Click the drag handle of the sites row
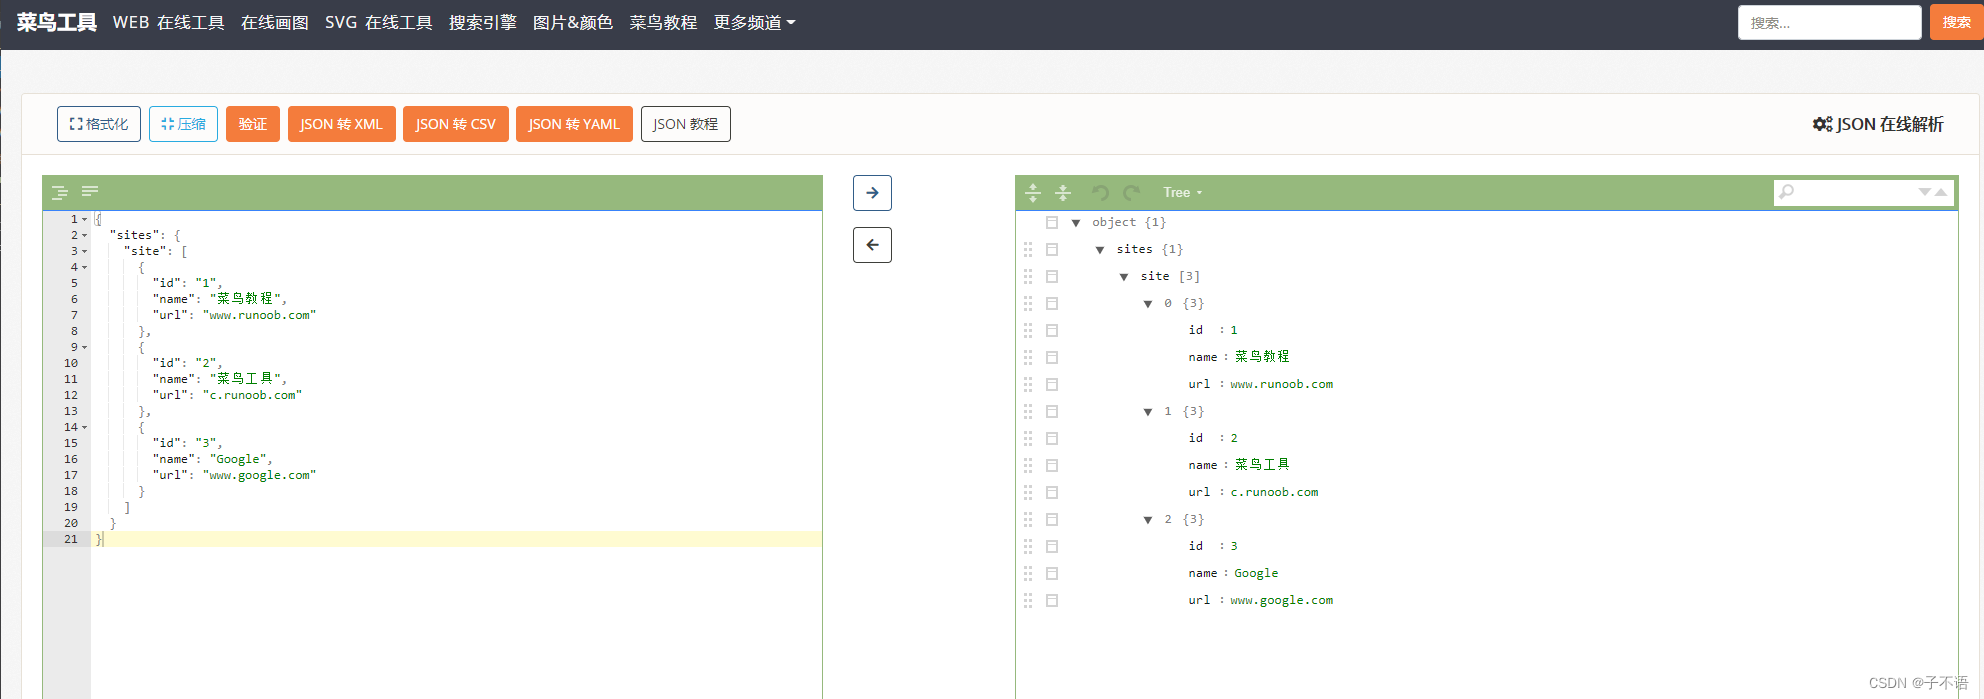Viewport: 1984px width, 699px height. tap(1028, 249)
